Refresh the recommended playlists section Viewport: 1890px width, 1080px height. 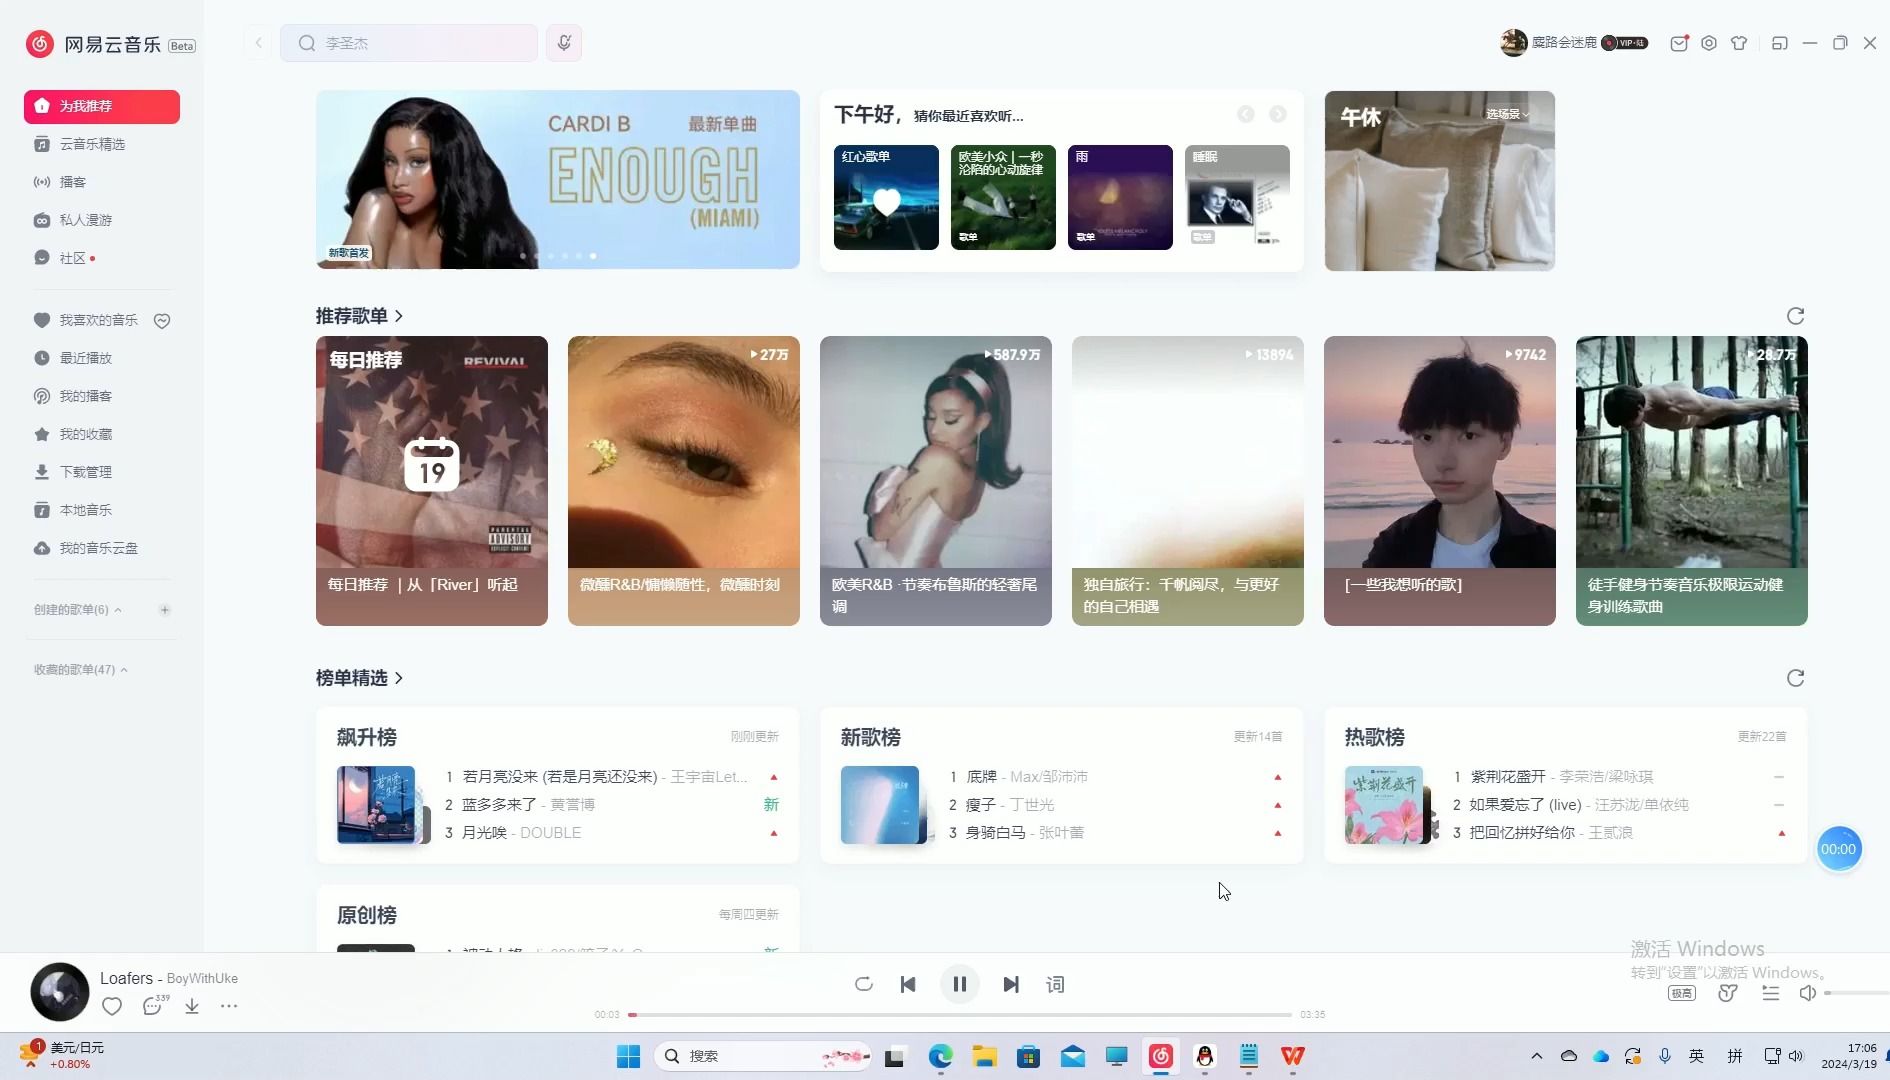click(x=1795, y=316)
